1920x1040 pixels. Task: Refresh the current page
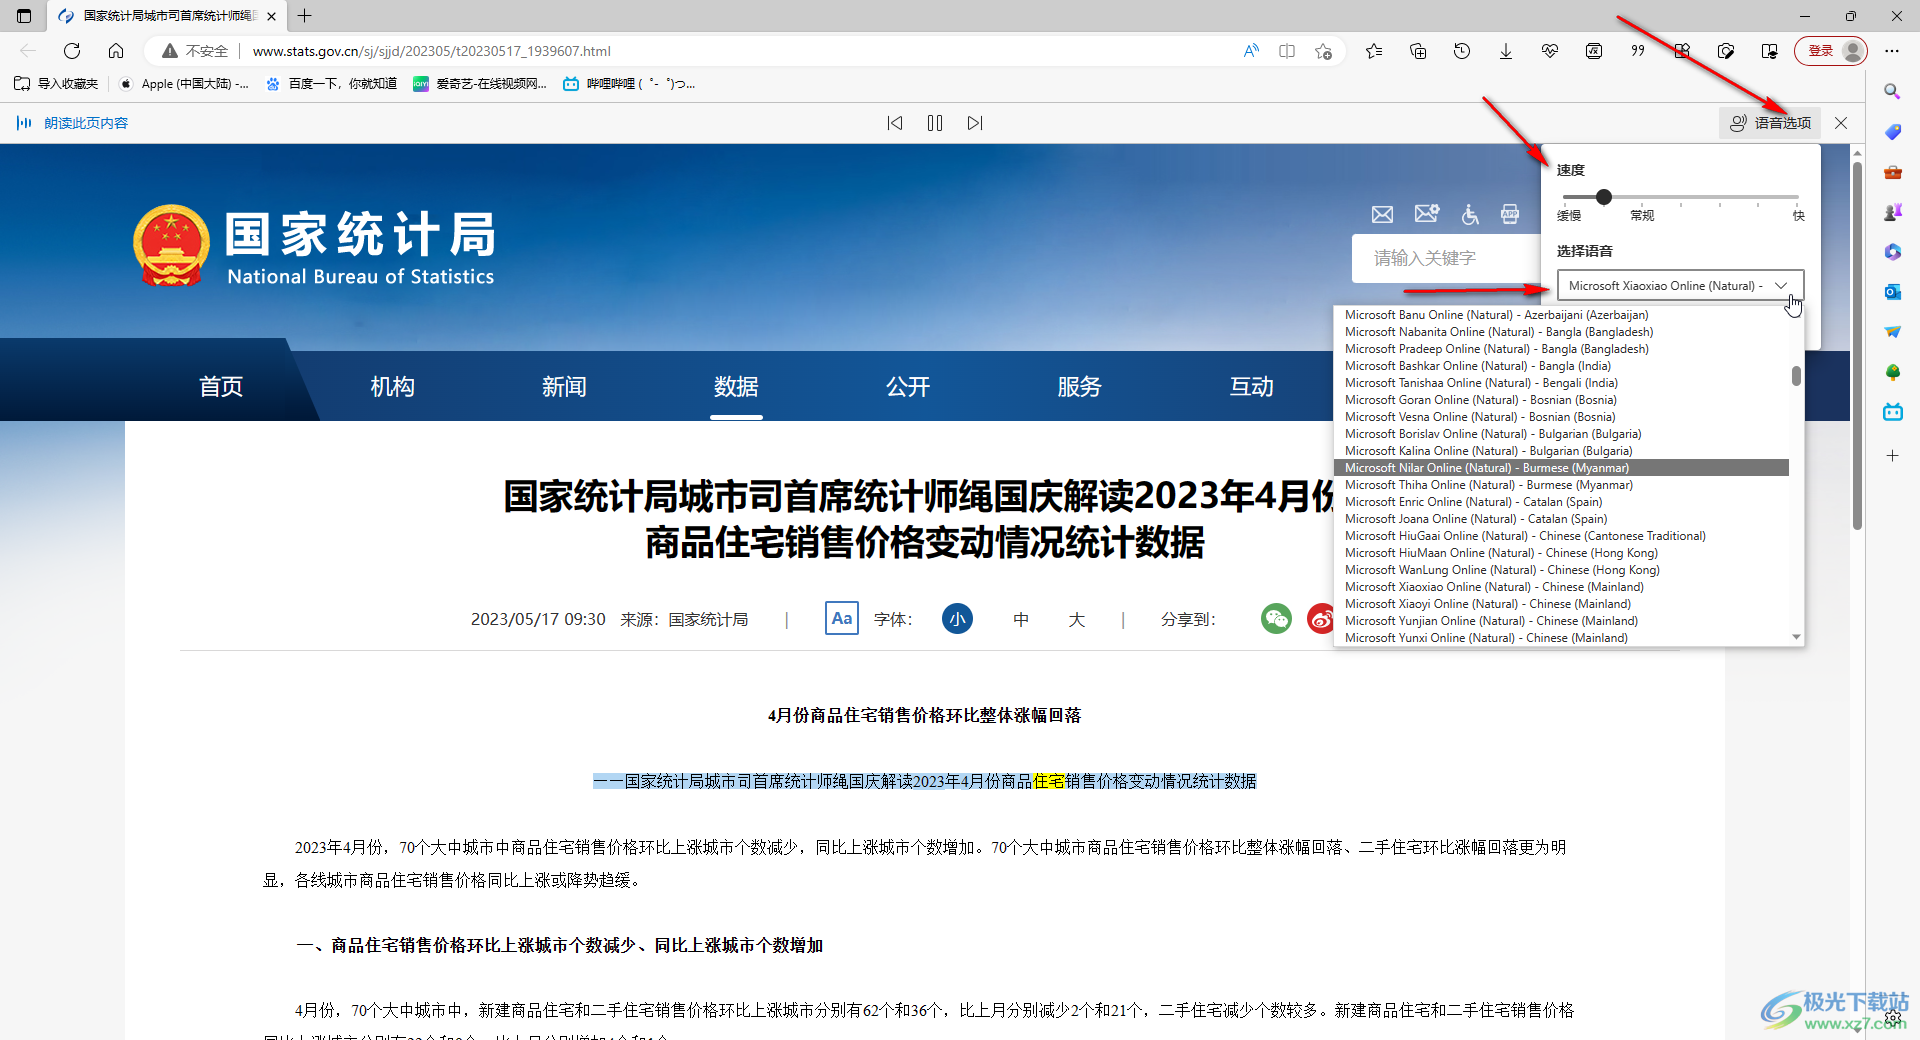point(72,51)
